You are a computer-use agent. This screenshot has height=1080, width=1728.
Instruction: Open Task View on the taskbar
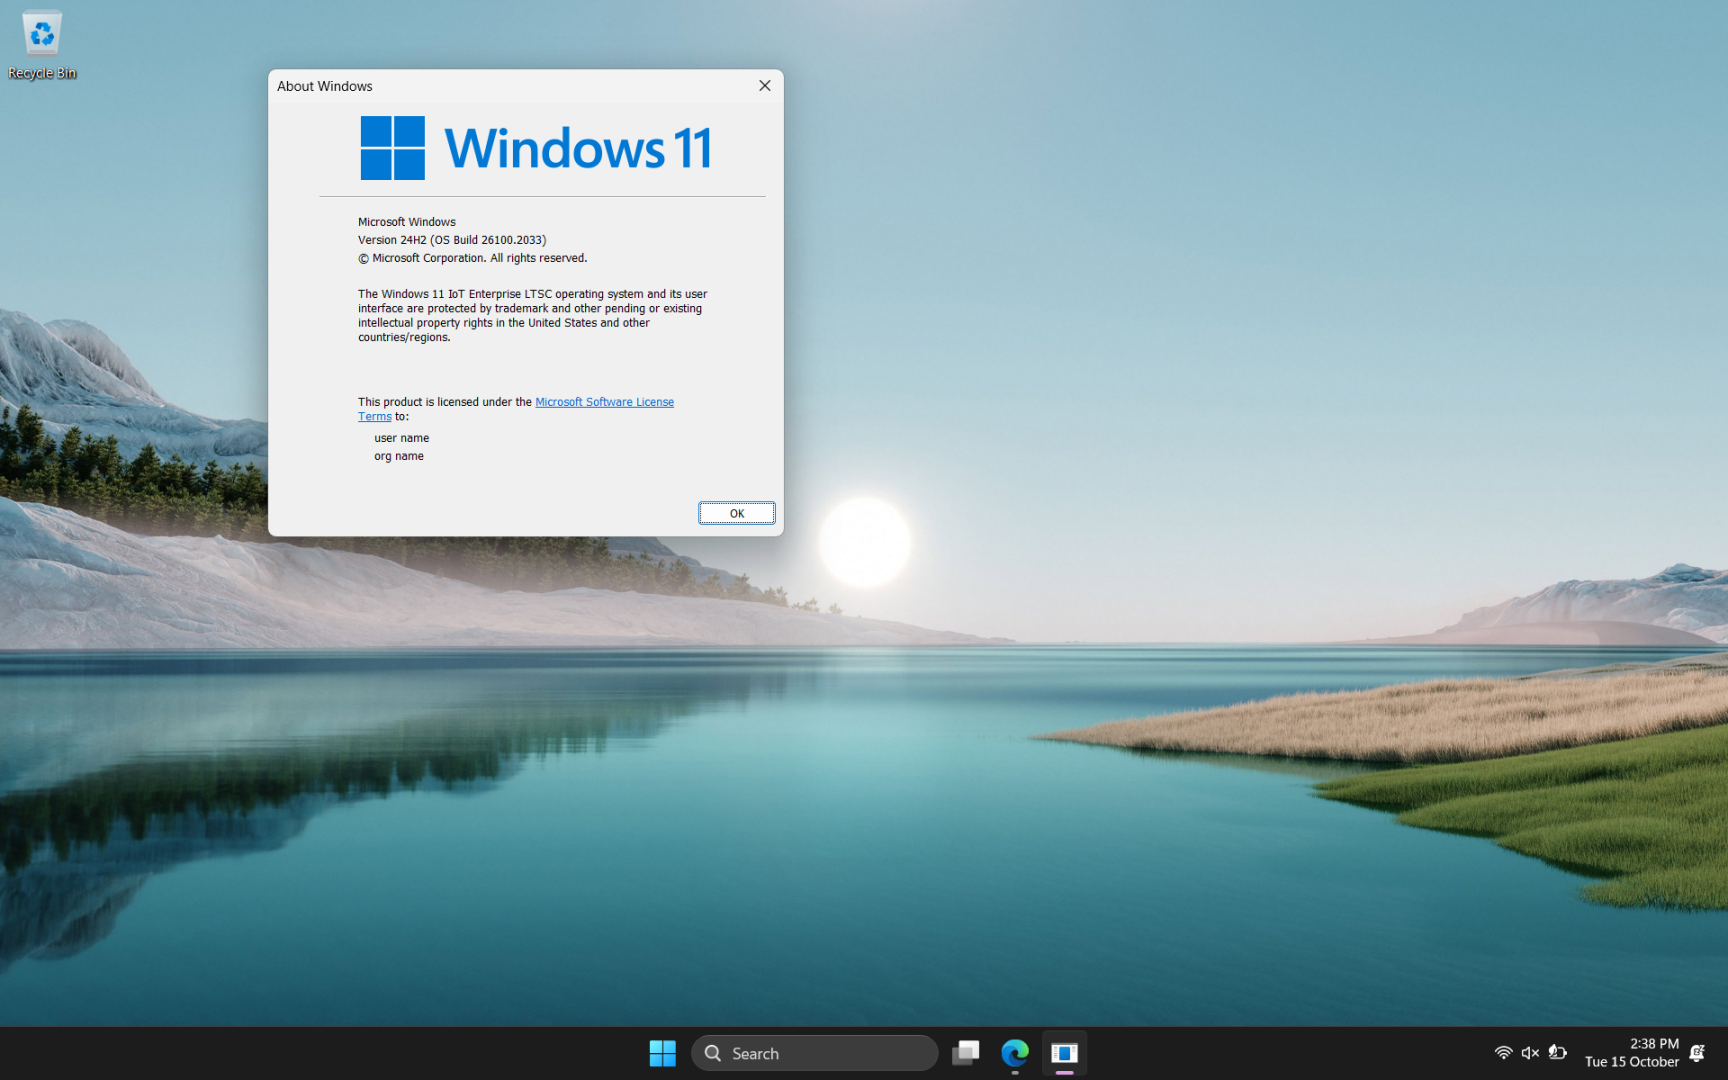[x=965, y=1053]
